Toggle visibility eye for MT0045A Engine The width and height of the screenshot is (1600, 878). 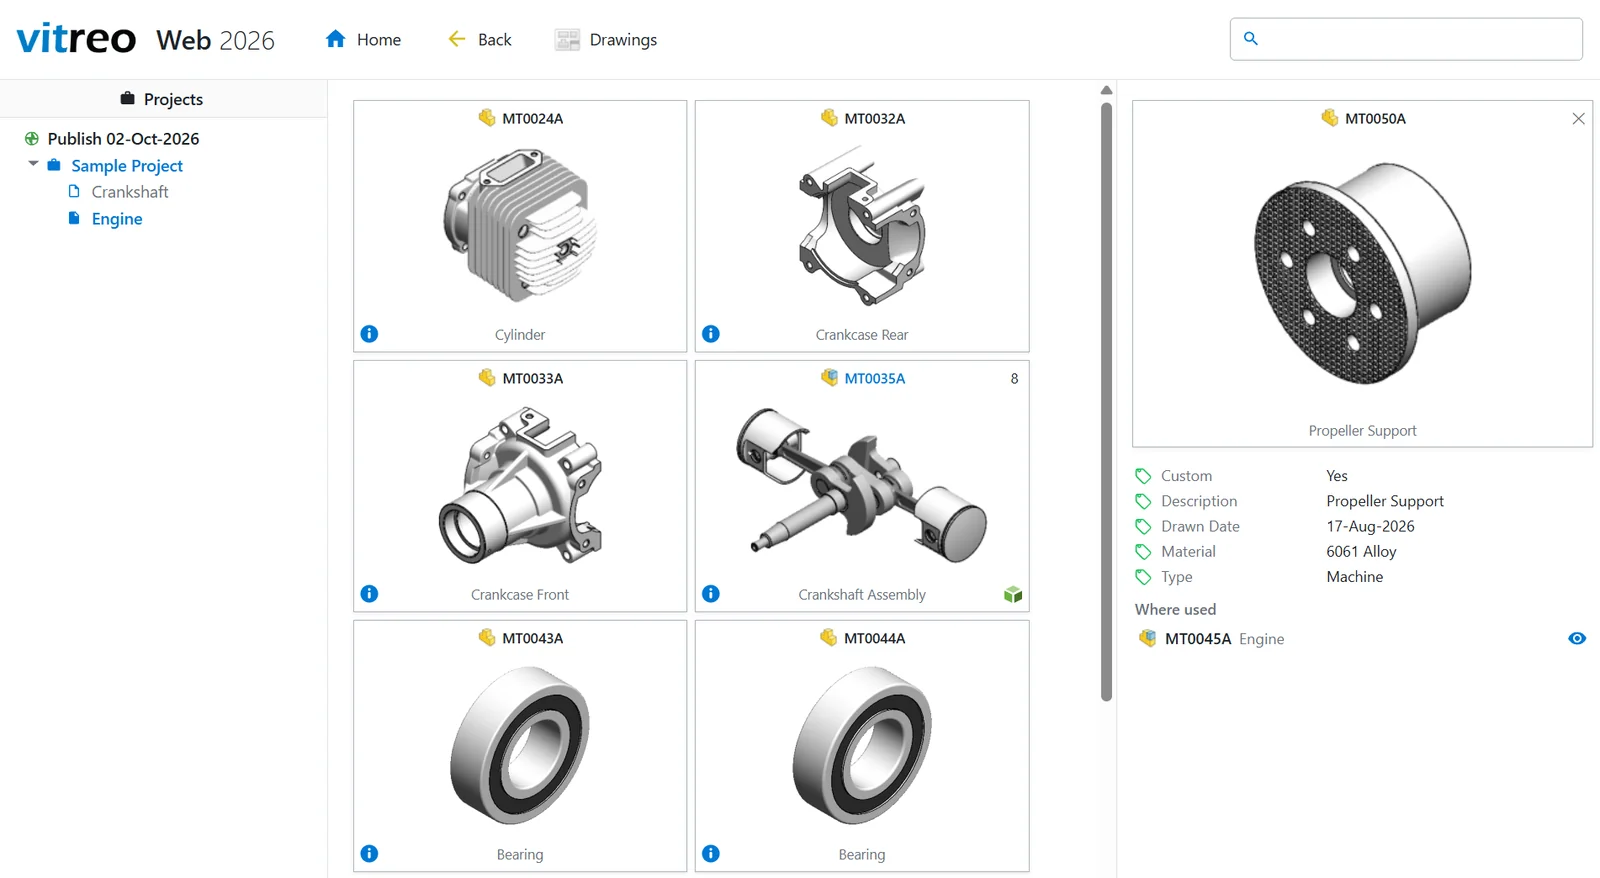[x=1577, y=639]
